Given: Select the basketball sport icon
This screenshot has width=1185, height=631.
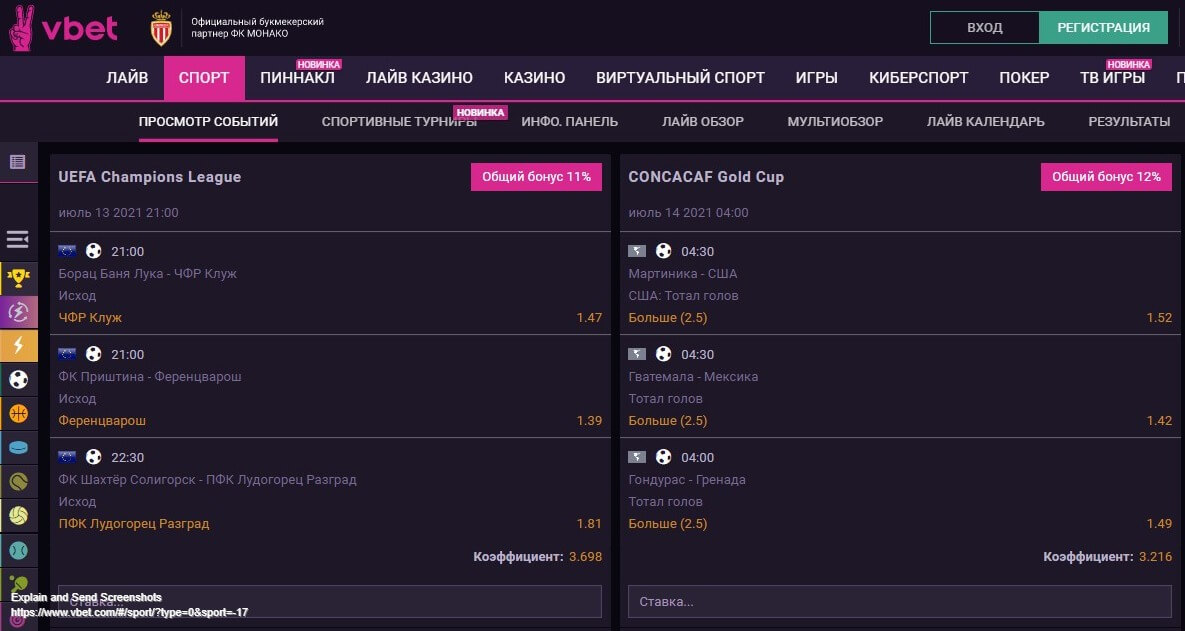Looking at the screenshot, I should coord(18,413).
